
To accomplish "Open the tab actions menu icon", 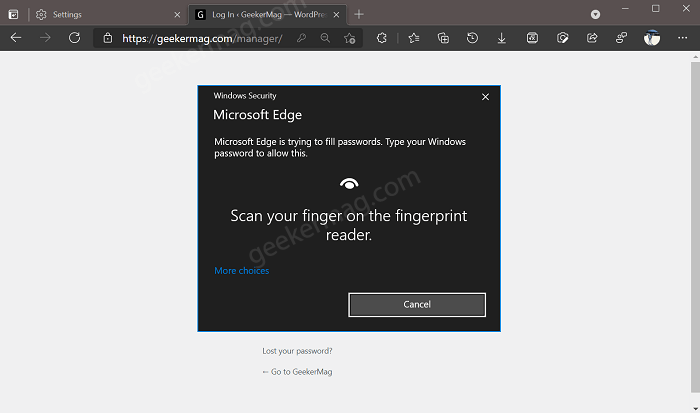I will pyautogui.click(x=13, y=14).
